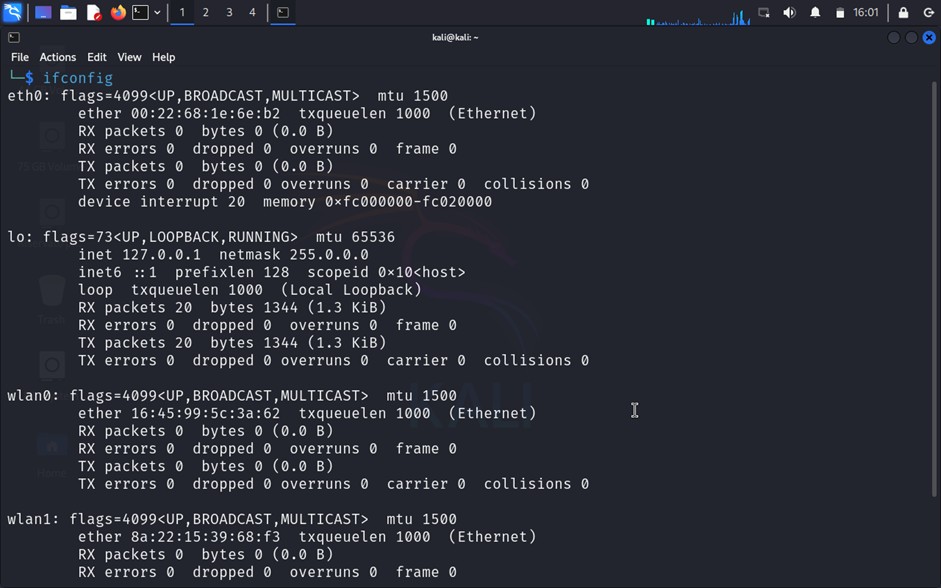Expand the Edit menu
This screenshot has width=941, height=588.
click(x=96, y=57)
